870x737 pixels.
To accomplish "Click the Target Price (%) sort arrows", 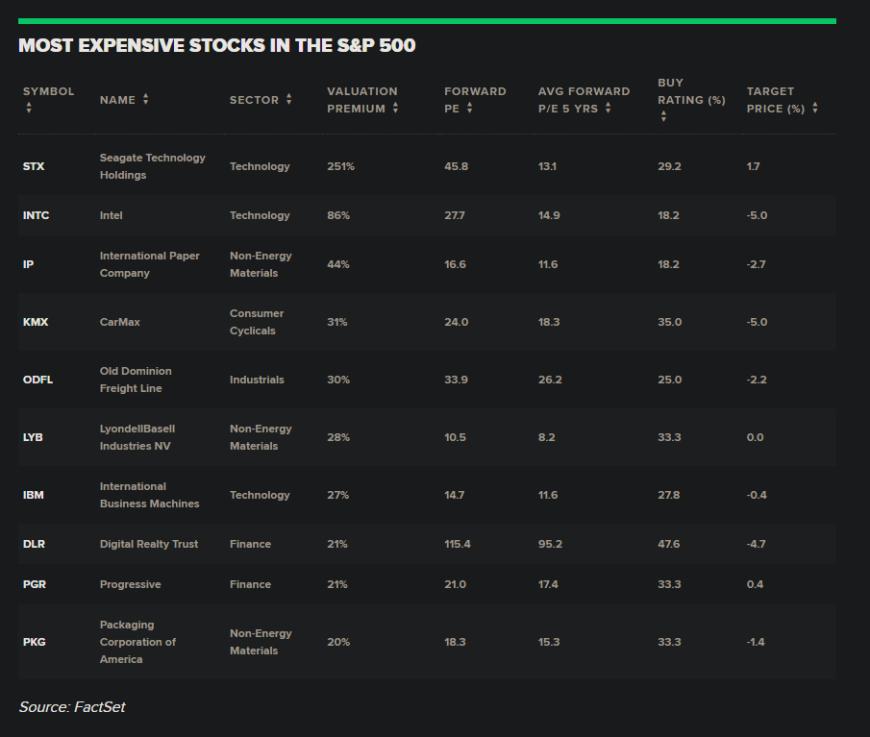I will 815,108.
